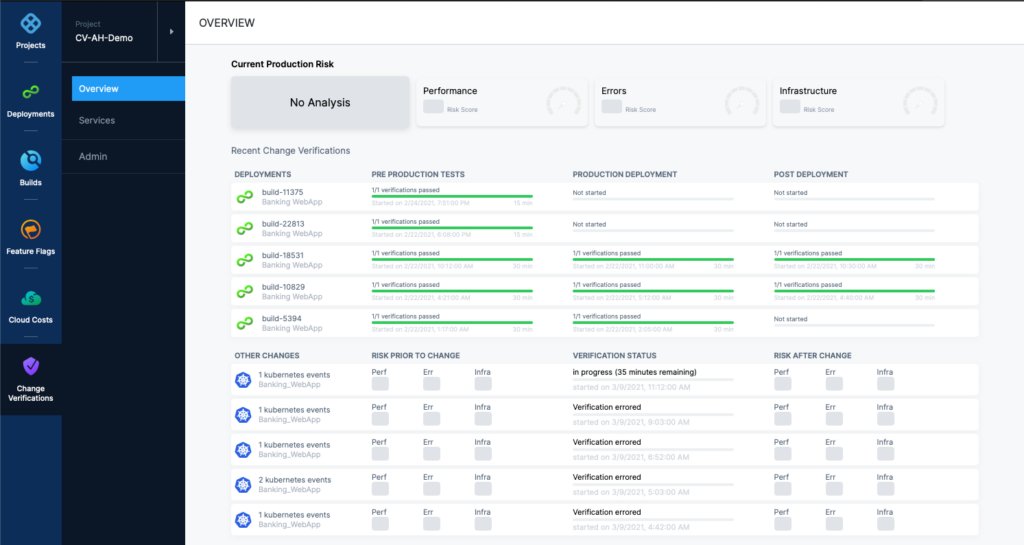Open the Performance risk score card
The width and height of the screenshot is (1024, 545).
(x=502, y=102)
